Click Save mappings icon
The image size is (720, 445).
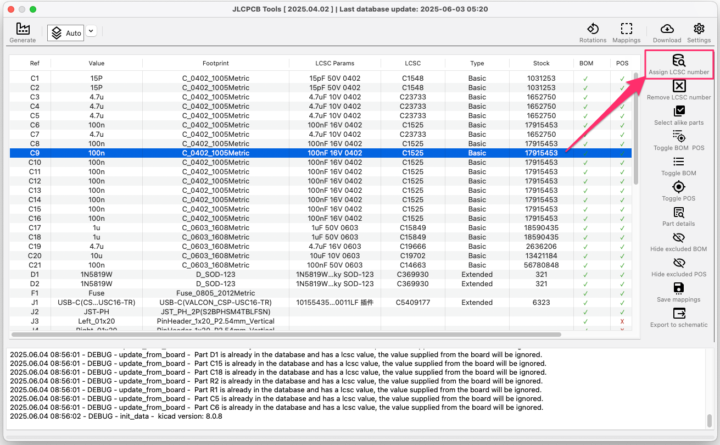click(679, 291)
